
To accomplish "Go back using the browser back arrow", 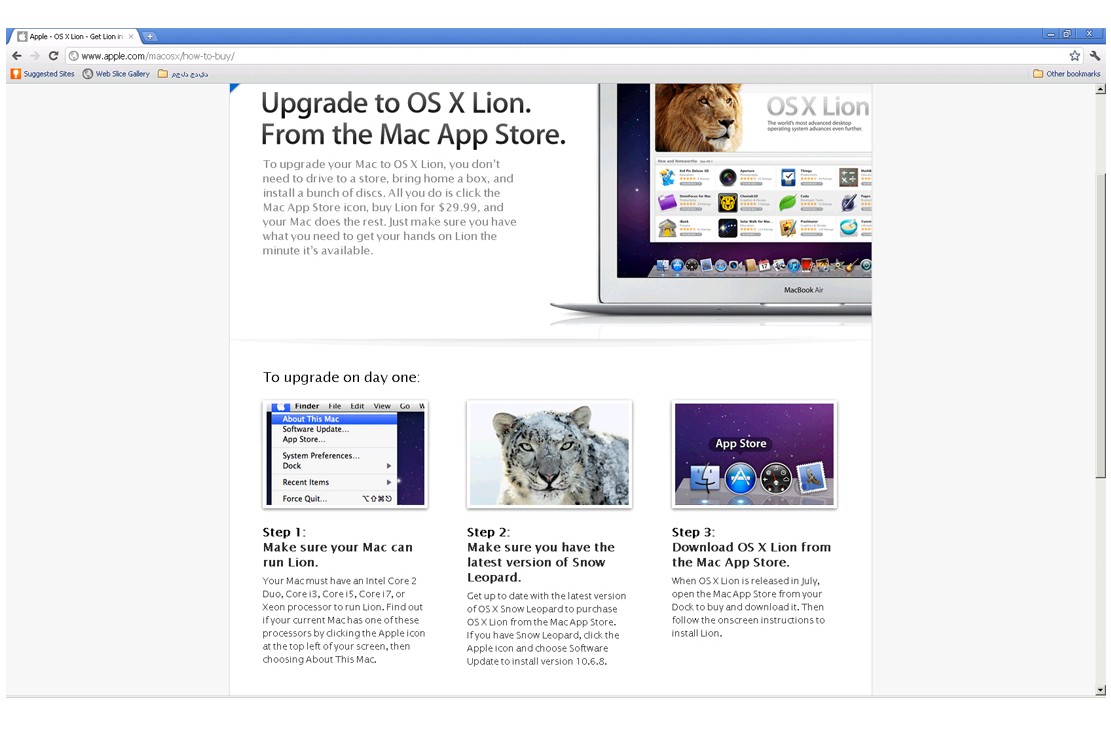I will [17, 56].
